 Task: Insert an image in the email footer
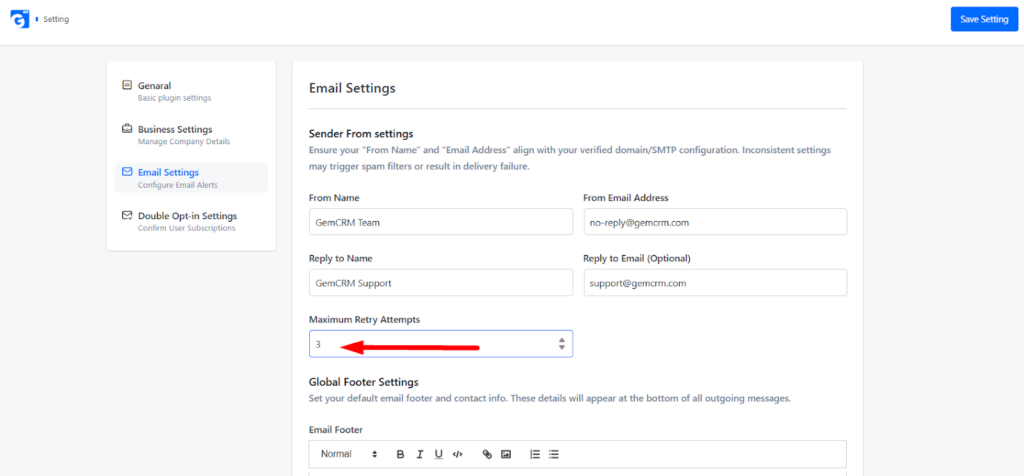click(x=505, y=454)
